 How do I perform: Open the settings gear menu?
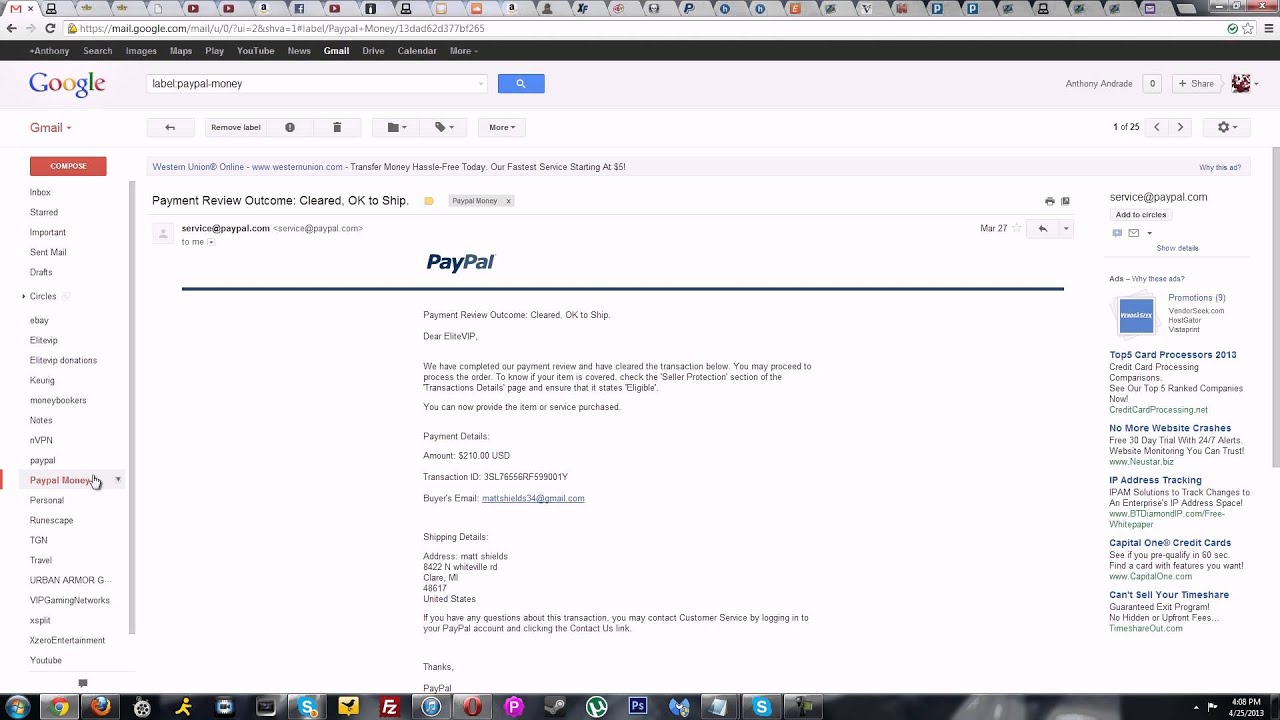click(x=1227, y=127)
